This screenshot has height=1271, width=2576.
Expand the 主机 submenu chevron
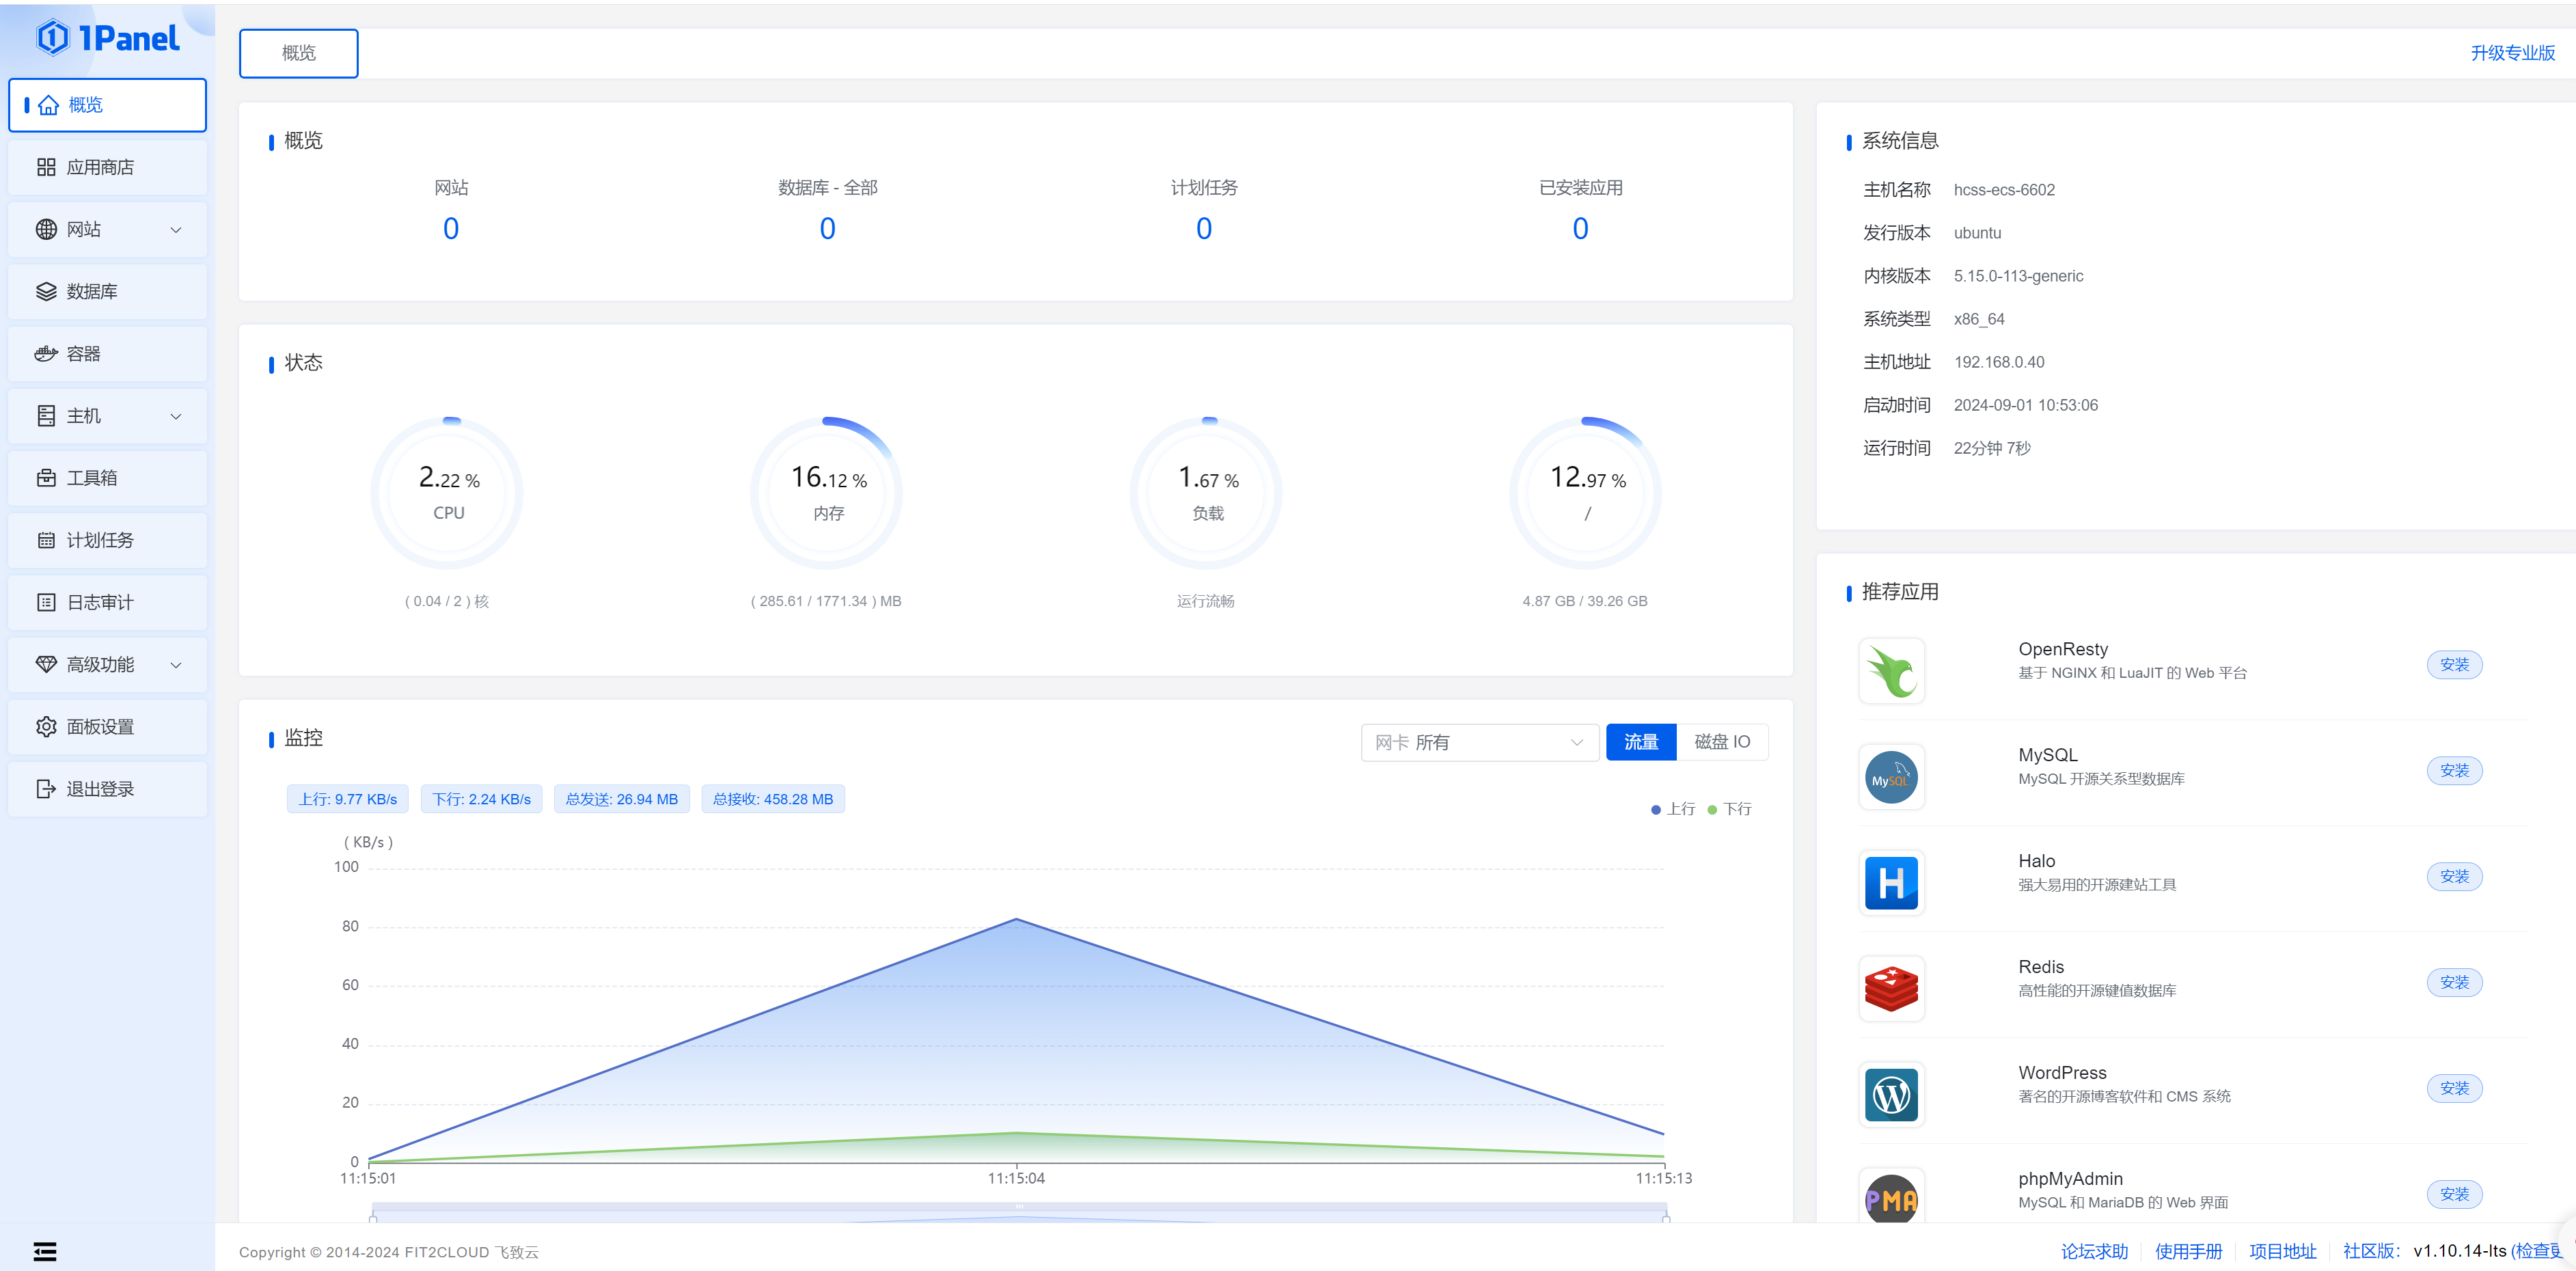[176, 416]
